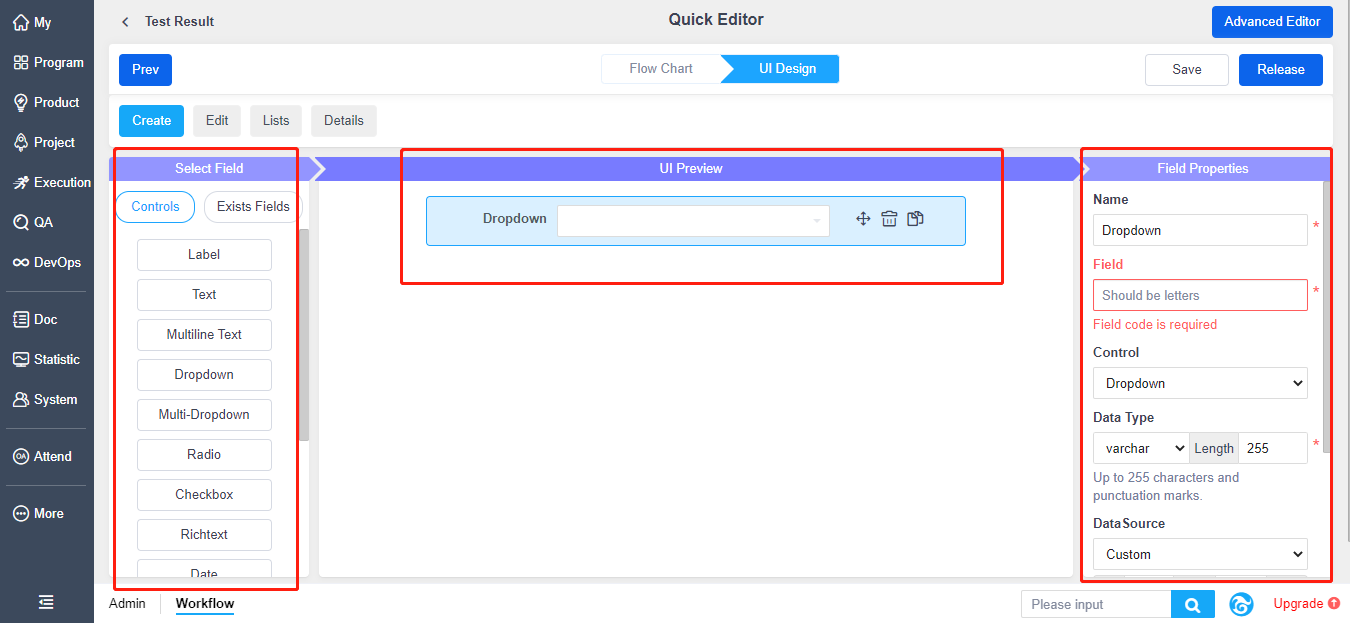This screenshot has width=1350, height=623.
Task: Click back arrow next to Test Result
Action: [125, 21]
